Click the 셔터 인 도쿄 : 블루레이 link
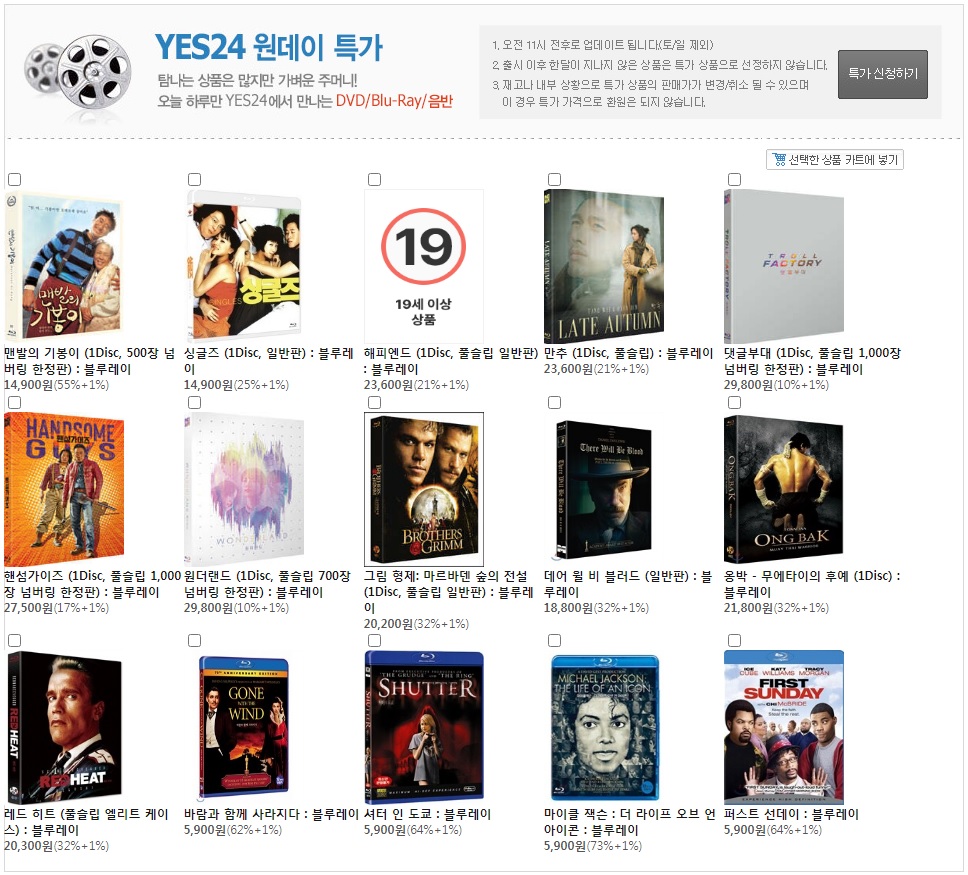 427,814
